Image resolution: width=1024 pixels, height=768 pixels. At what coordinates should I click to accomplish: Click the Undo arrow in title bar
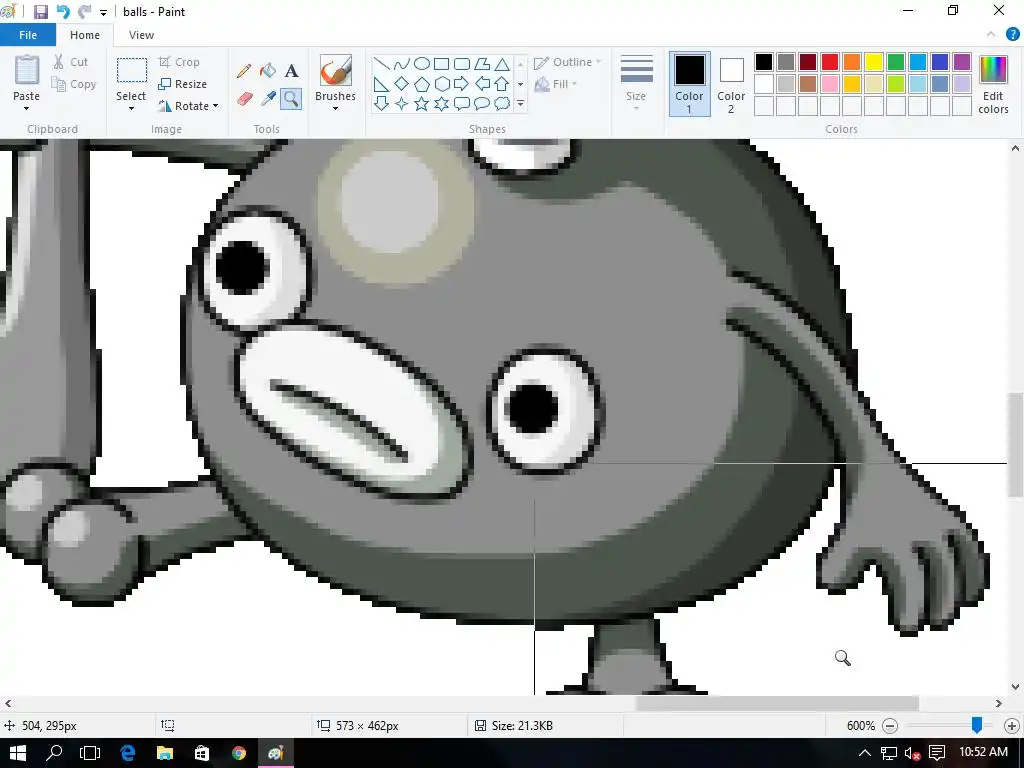[63, 12]
